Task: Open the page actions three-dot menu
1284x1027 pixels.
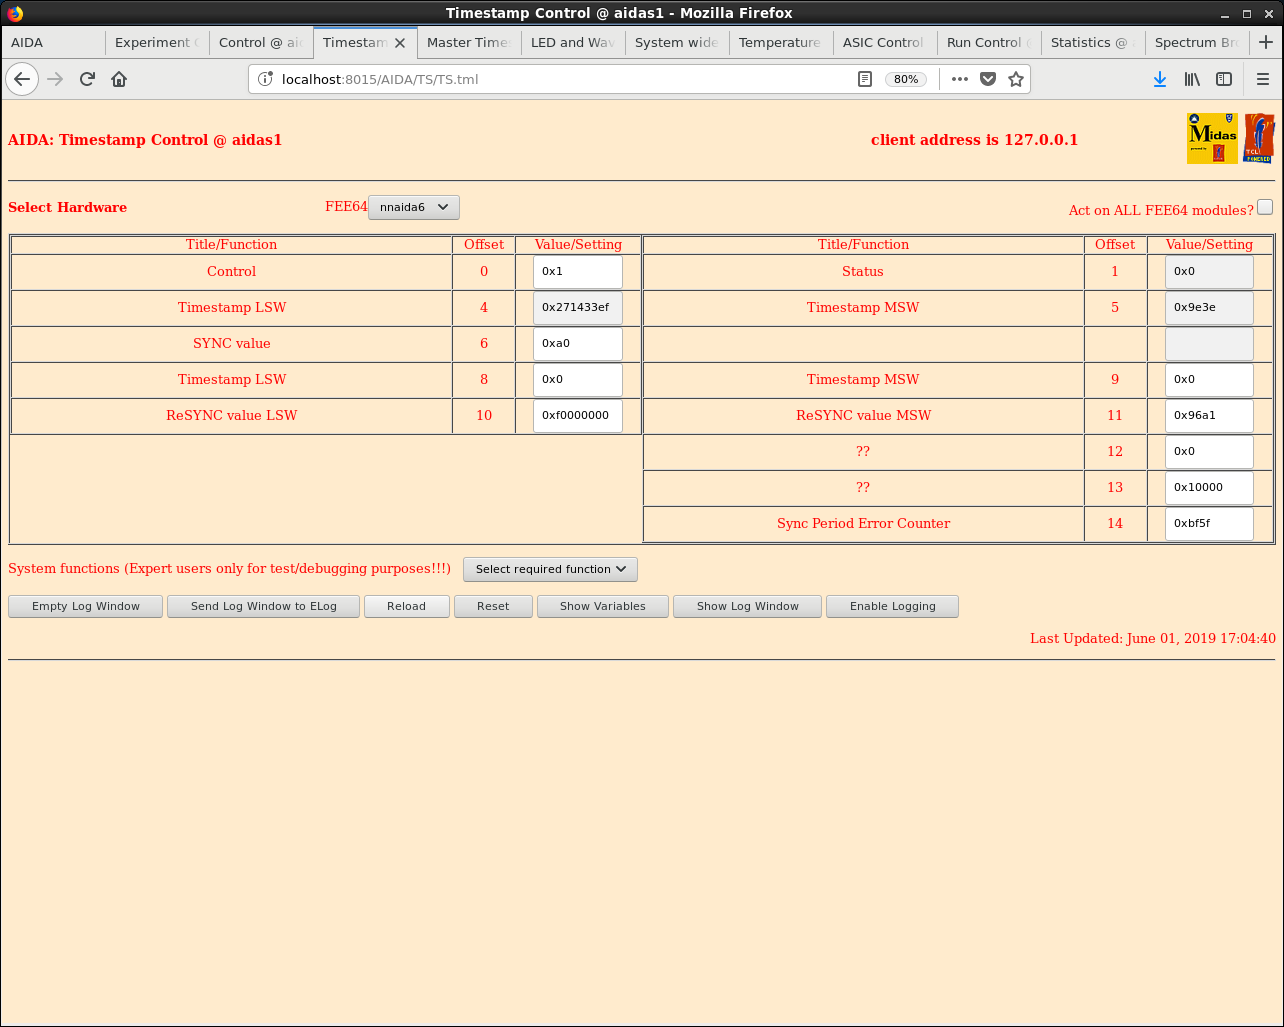Action: tap(960, 79)
